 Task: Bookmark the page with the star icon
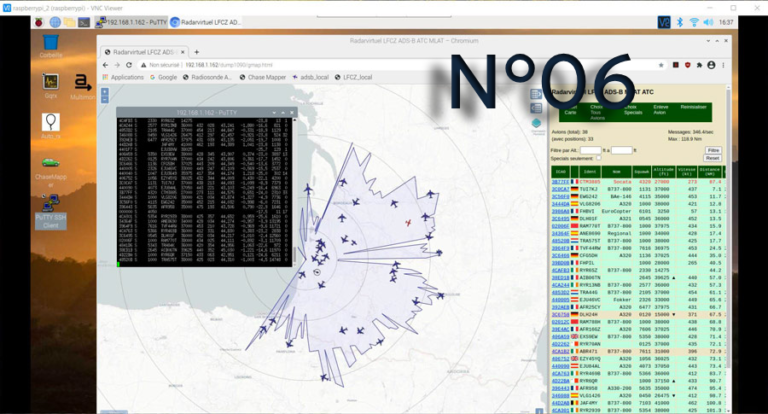click(661, 65)
